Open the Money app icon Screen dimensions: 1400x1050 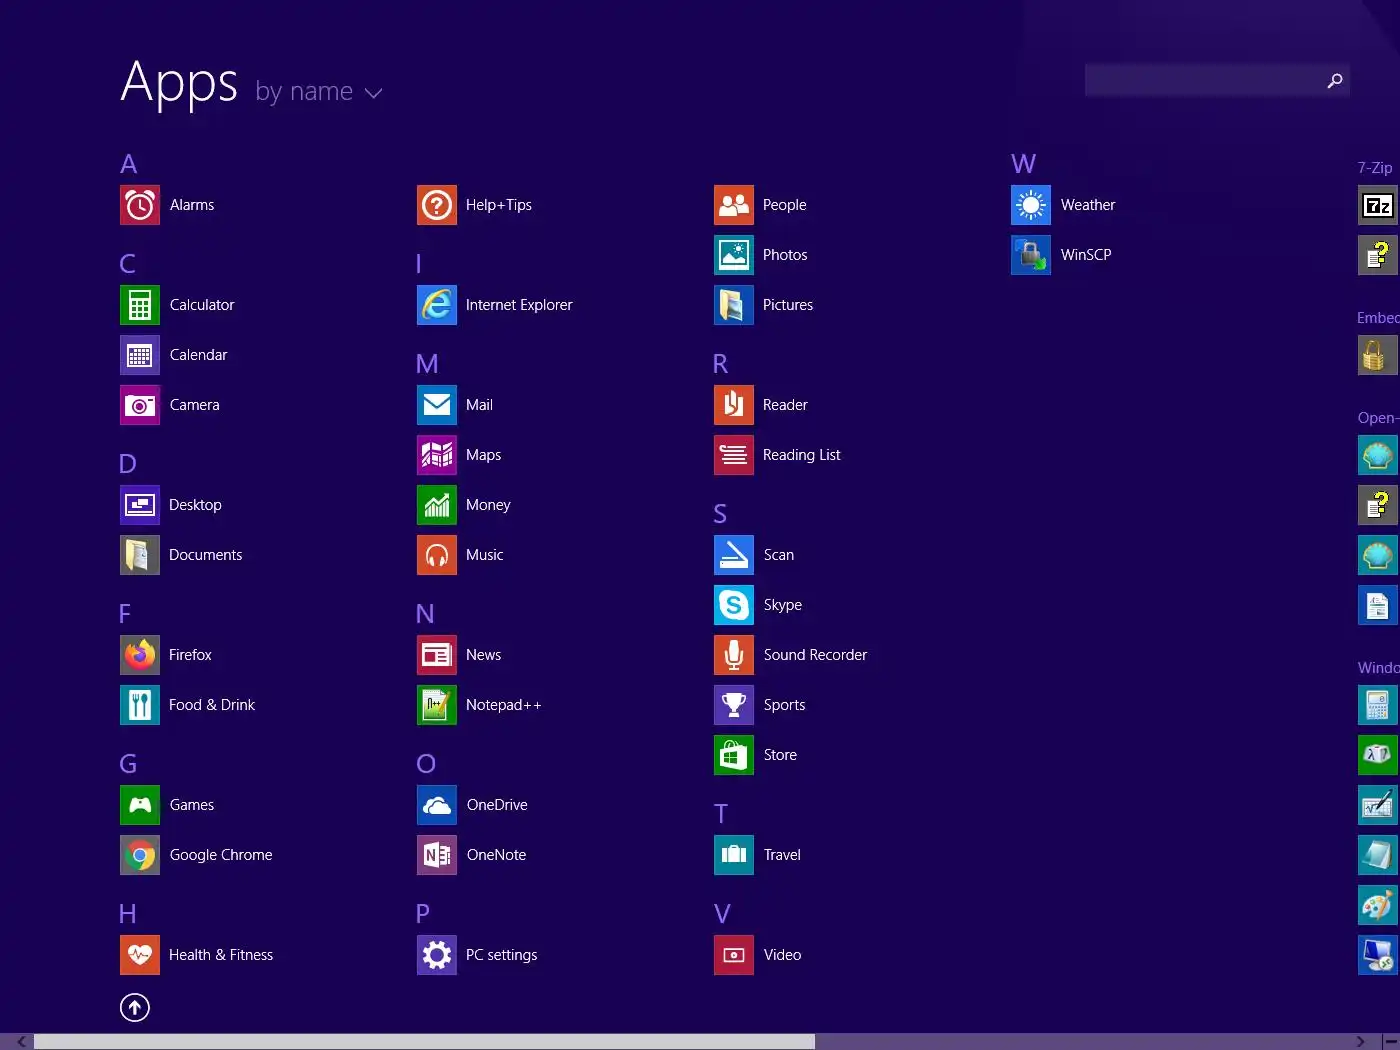[x=437, y=505]
